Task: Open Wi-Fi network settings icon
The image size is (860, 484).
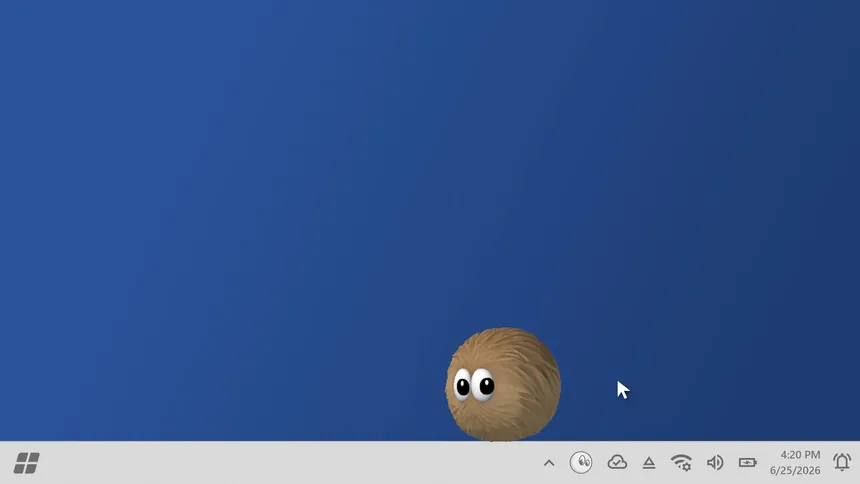Action: pos(681,463)
